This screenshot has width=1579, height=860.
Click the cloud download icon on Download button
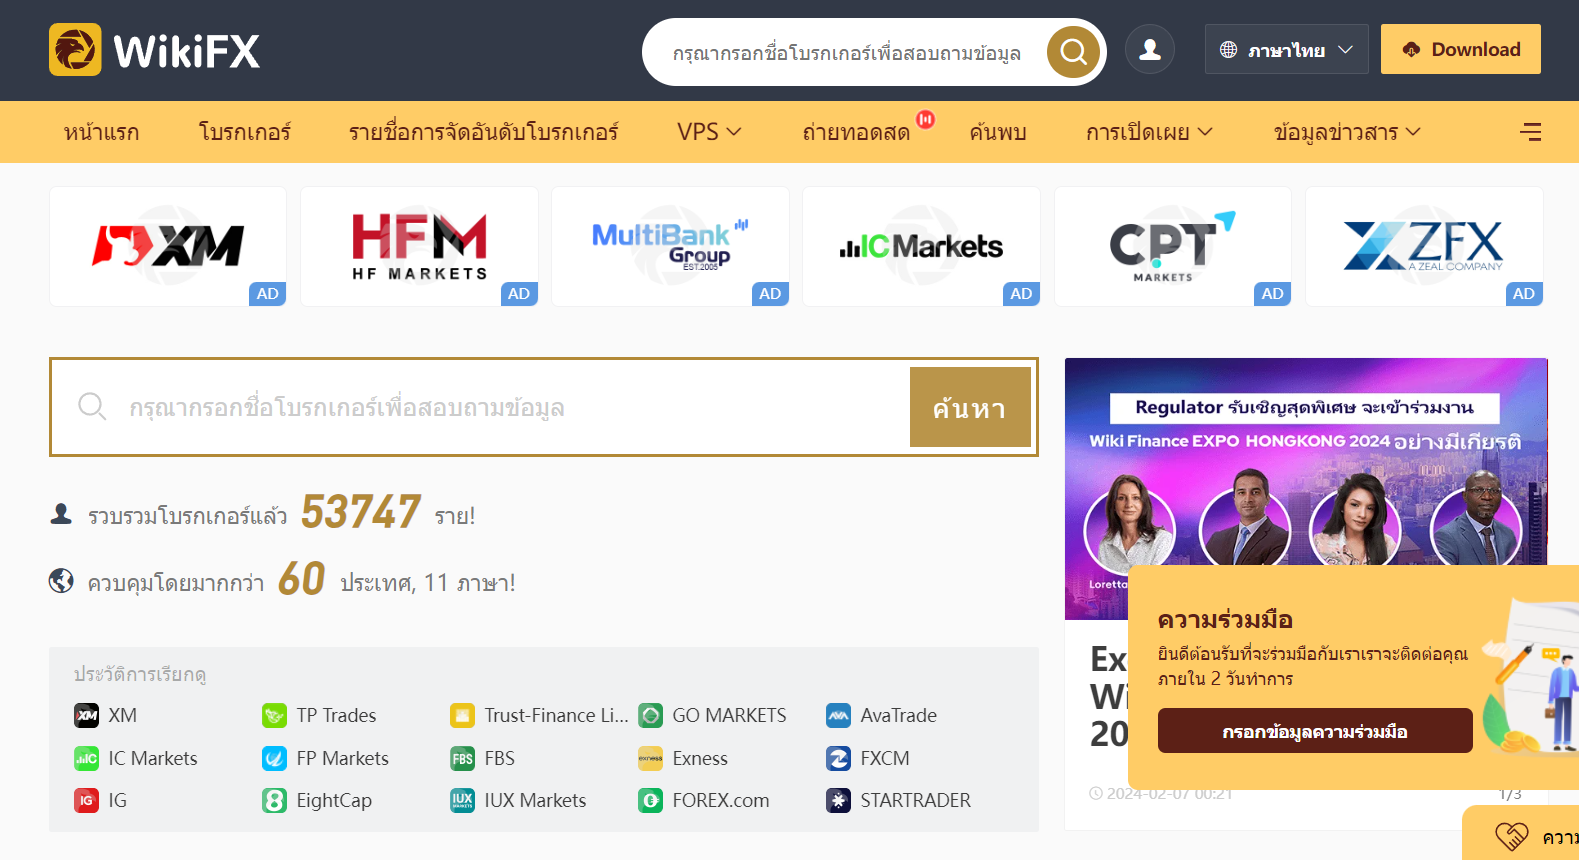point(1411,49)
